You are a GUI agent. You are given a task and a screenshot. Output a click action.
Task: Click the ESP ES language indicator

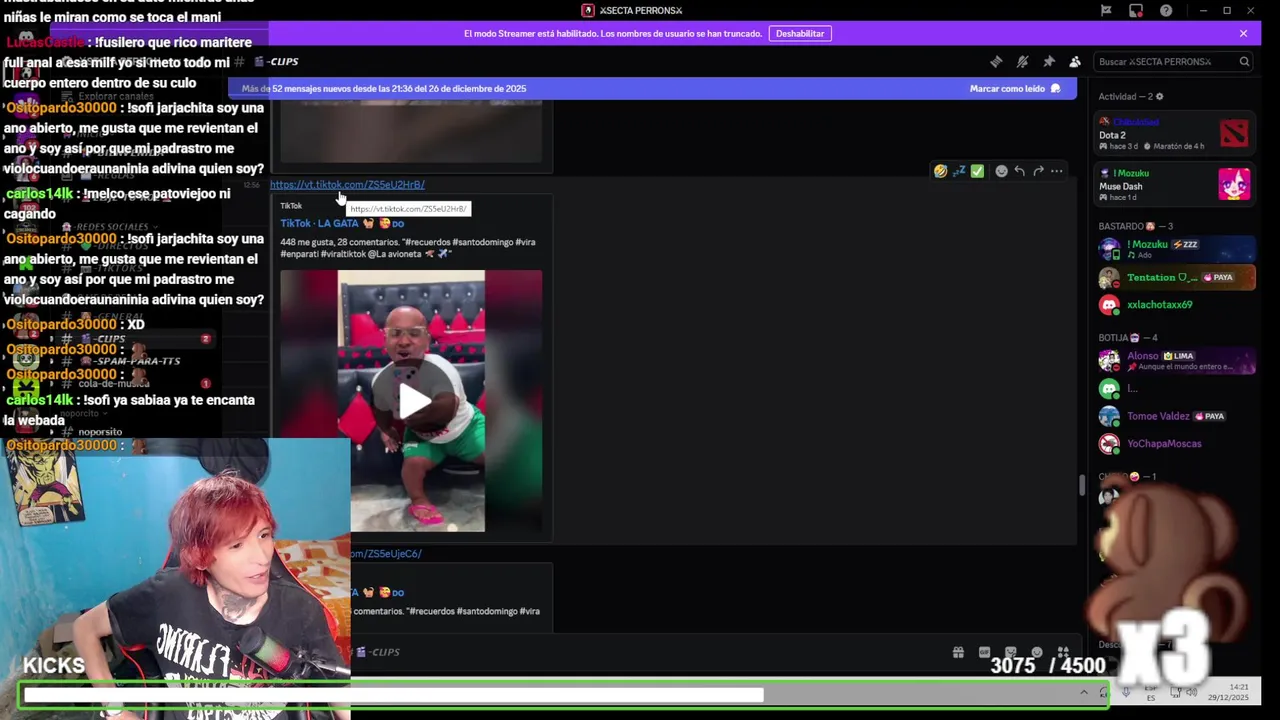[1151, 692]
